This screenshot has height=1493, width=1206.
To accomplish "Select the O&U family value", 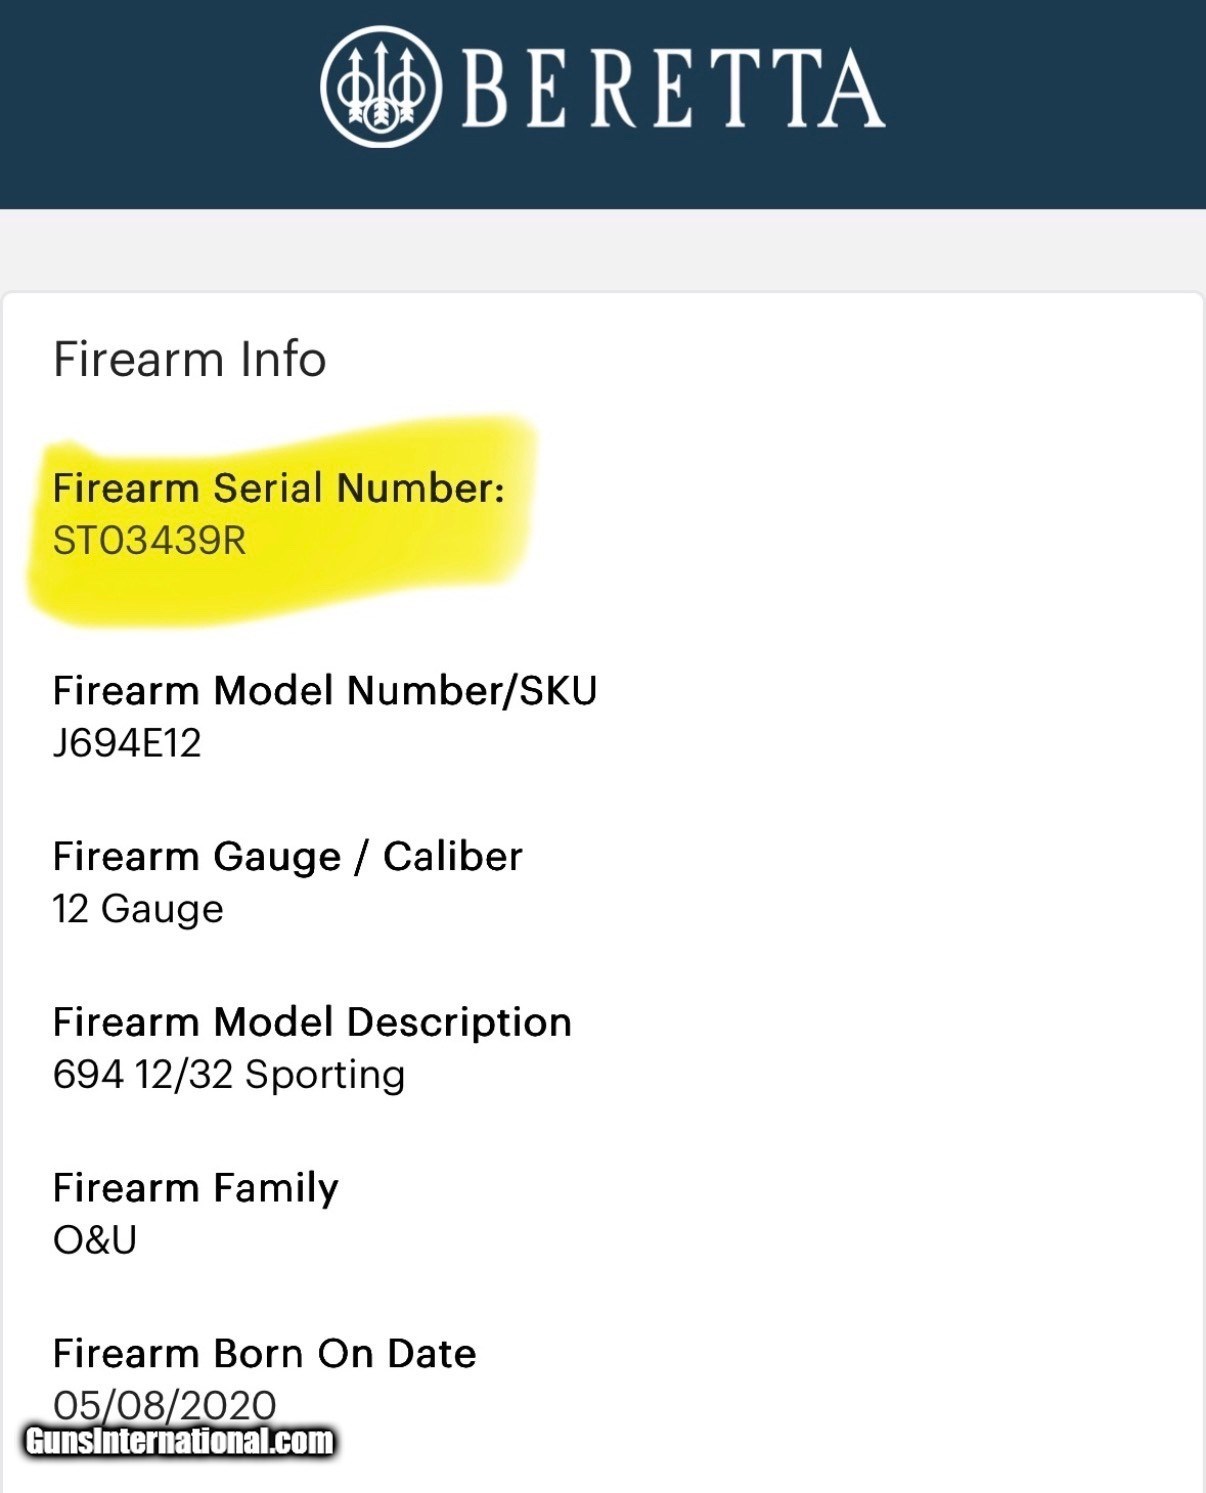I will (x=95, y=1241).
